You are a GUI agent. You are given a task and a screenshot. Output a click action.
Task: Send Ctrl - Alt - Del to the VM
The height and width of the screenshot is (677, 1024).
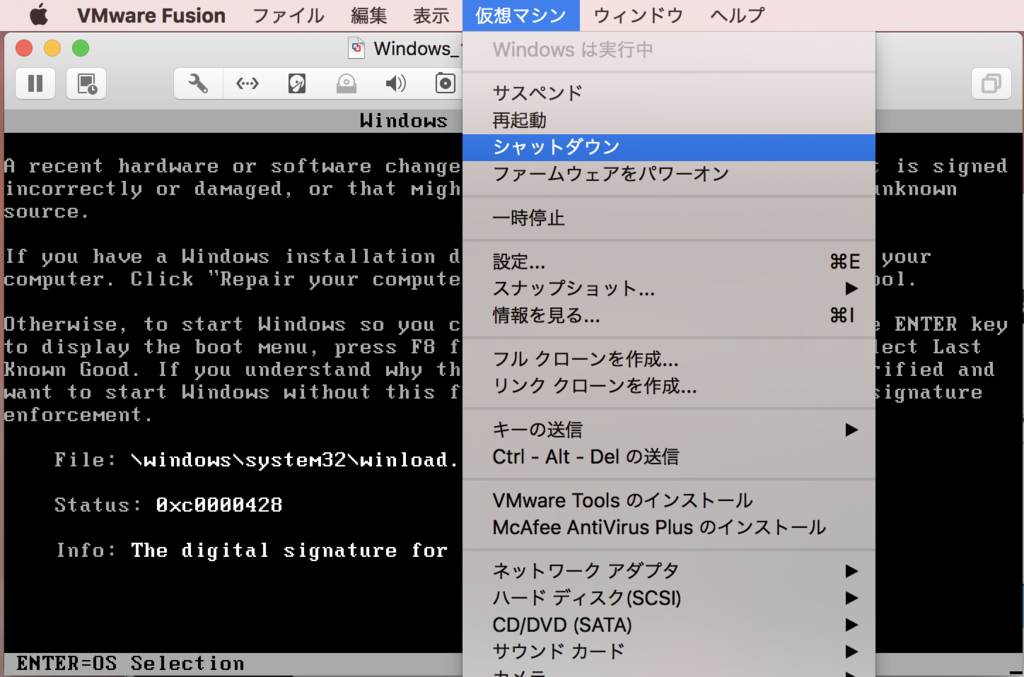tap(669, 456)
